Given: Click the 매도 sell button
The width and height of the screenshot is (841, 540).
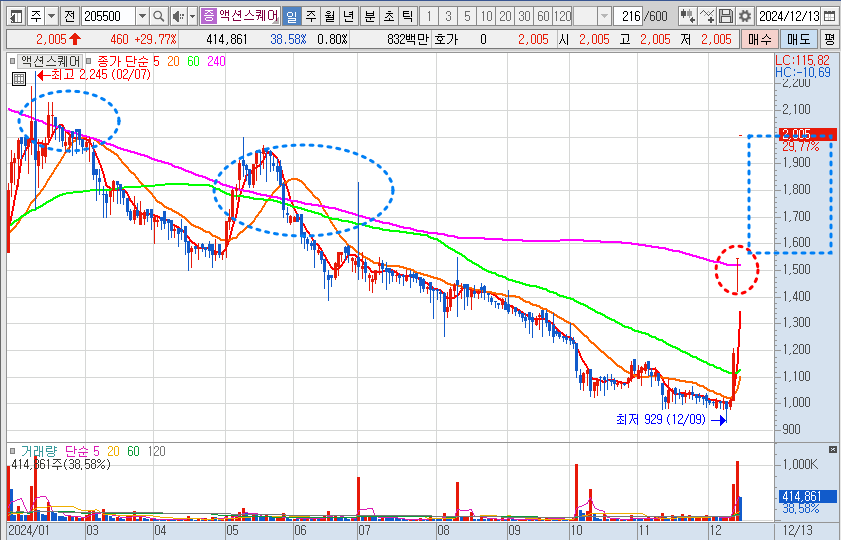Looking at the screenshot, I should tap(799, 39).
